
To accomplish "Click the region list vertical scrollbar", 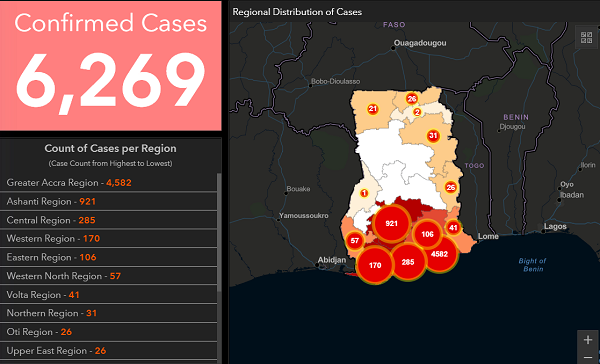I will click(x=219, y=232).
